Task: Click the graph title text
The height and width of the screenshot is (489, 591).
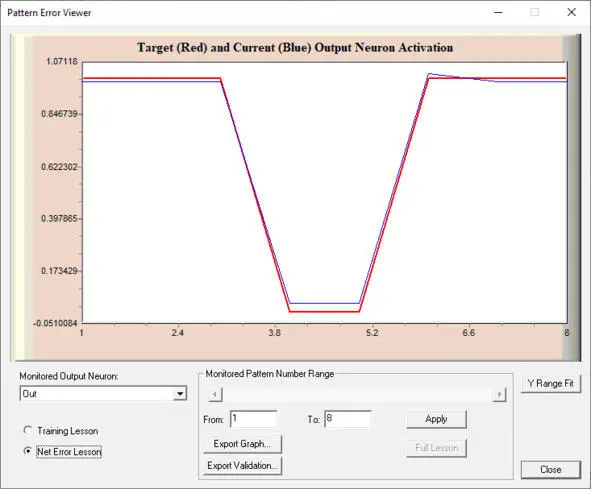Action: click(295, 48)
